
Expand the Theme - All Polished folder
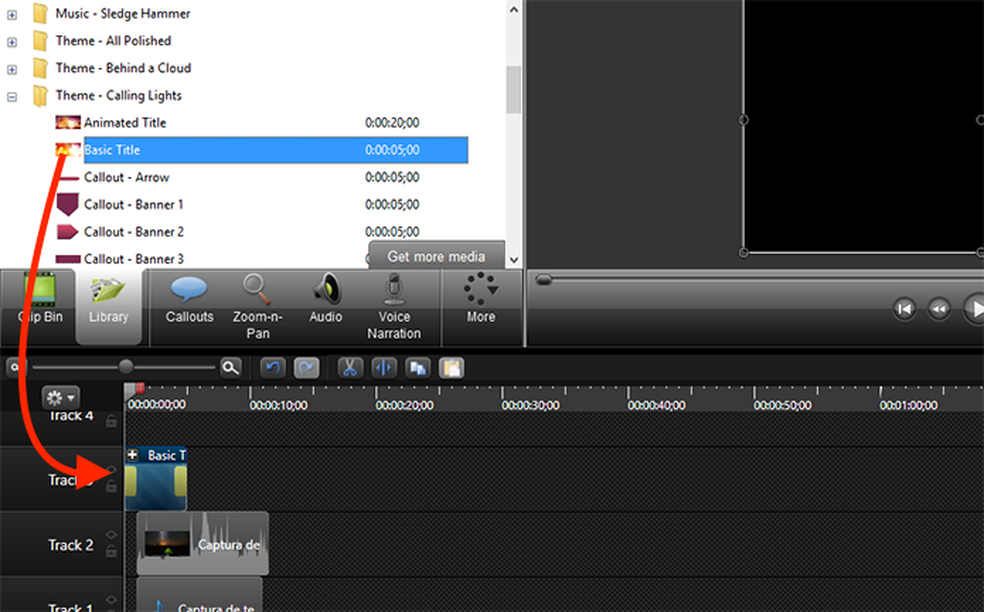click(10, 41)
